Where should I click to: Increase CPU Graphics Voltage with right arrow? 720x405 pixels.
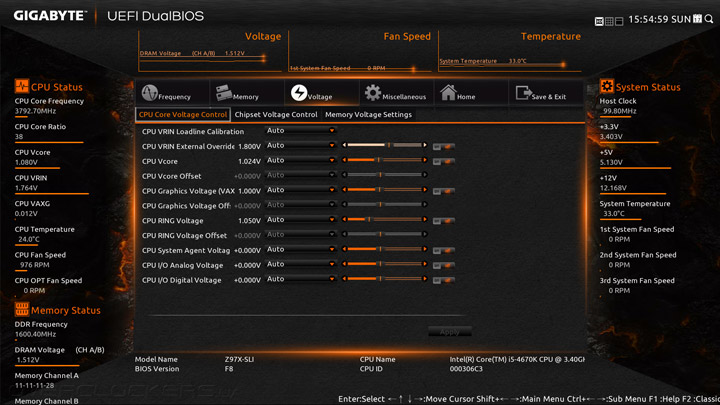coord(425,190)
